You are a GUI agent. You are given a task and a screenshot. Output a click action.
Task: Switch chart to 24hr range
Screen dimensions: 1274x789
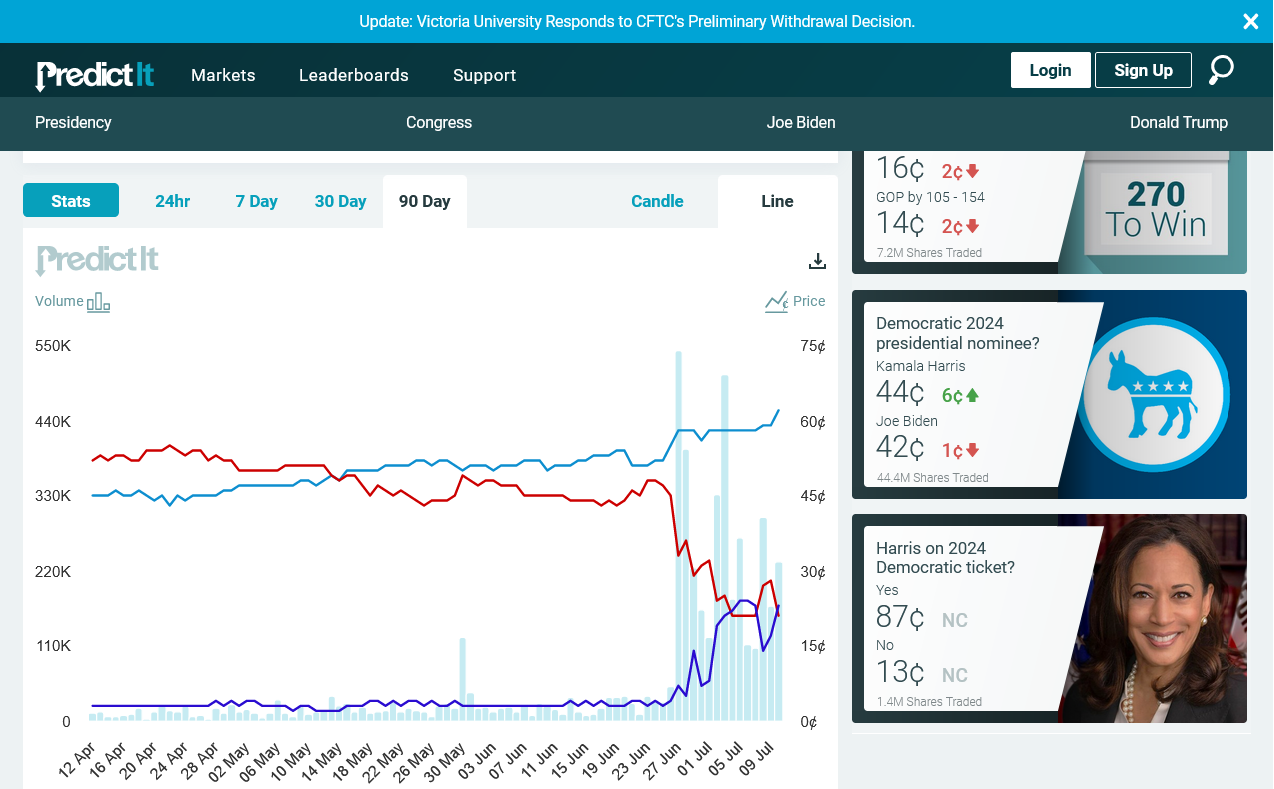pyautogui.click(x=172, y=201)
